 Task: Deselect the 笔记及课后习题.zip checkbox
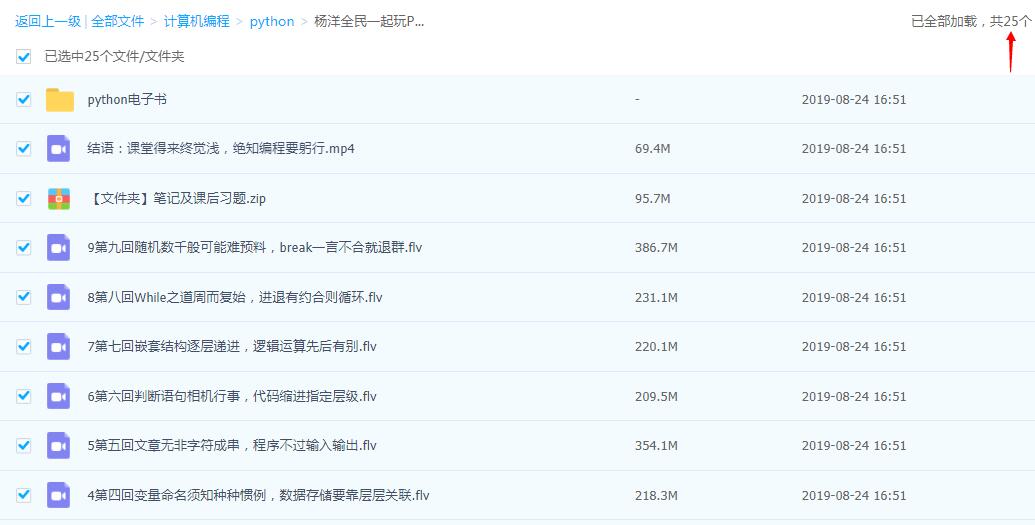point(24,198)
